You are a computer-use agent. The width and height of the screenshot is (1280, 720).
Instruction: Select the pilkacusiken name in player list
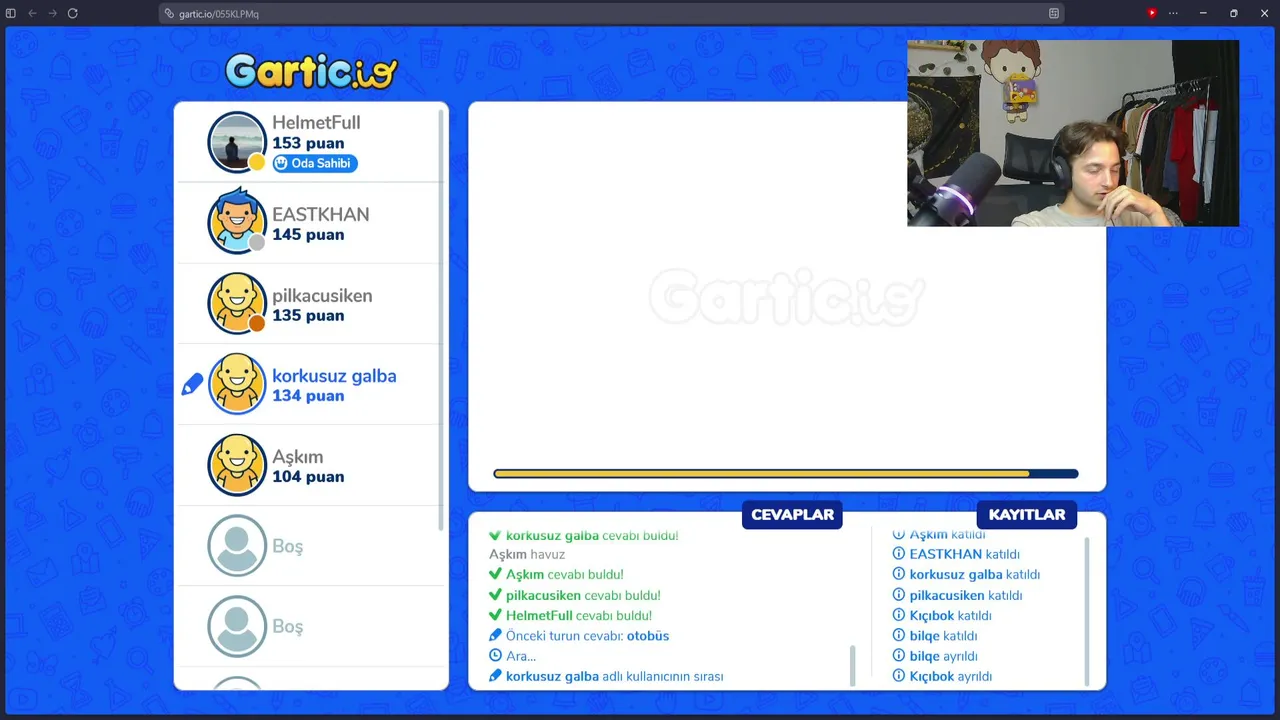[x=322, y=296]
